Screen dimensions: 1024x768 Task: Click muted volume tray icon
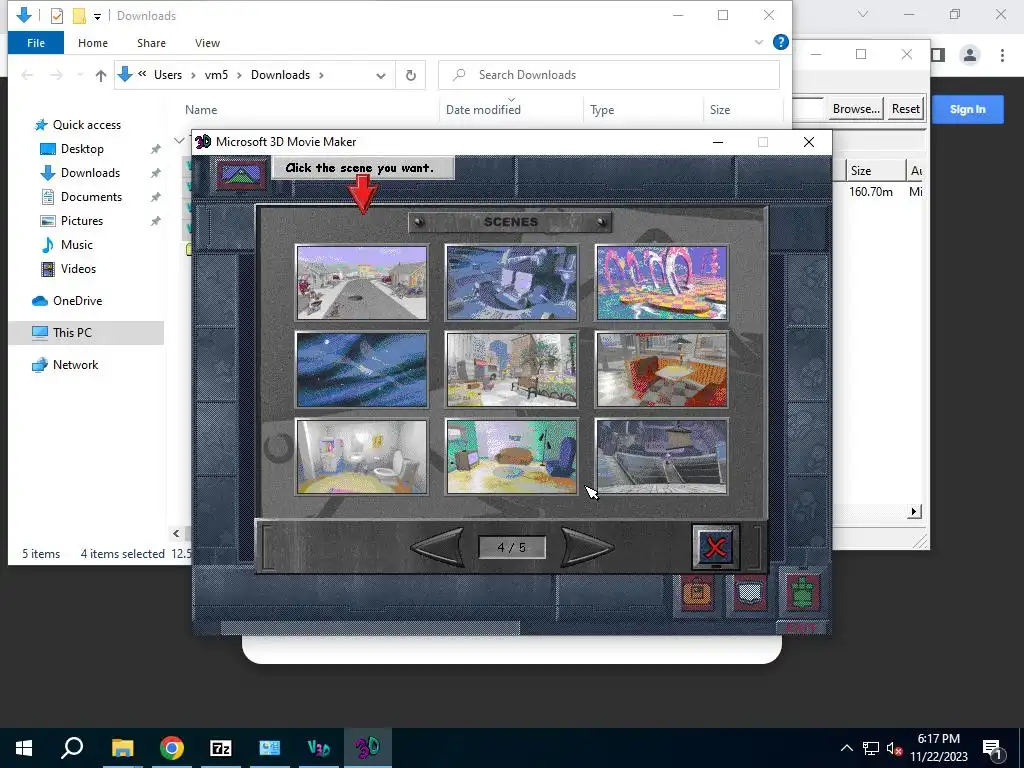coord(894,748)
